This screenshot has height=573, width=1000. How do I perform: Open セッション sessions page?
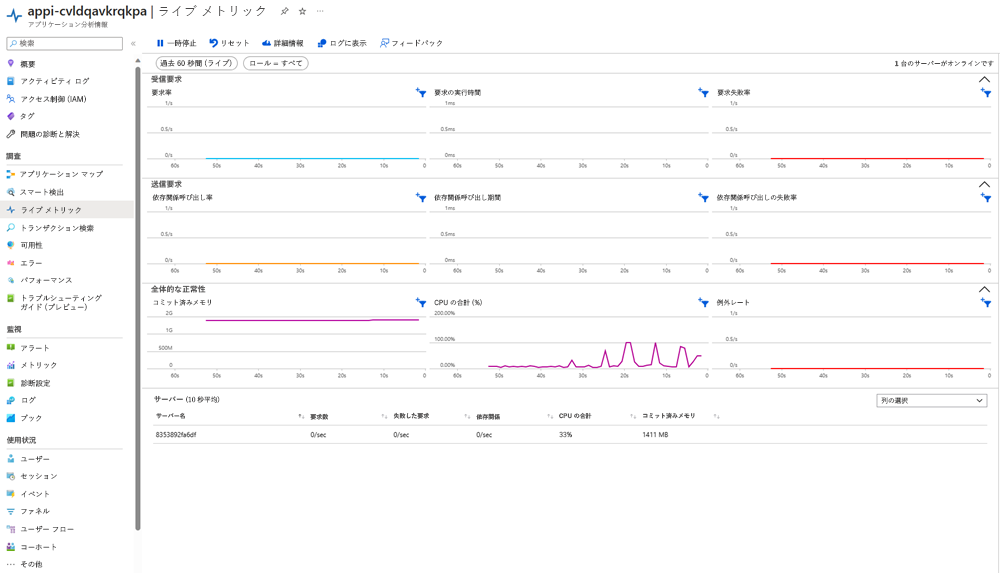[x=38, y=476]
